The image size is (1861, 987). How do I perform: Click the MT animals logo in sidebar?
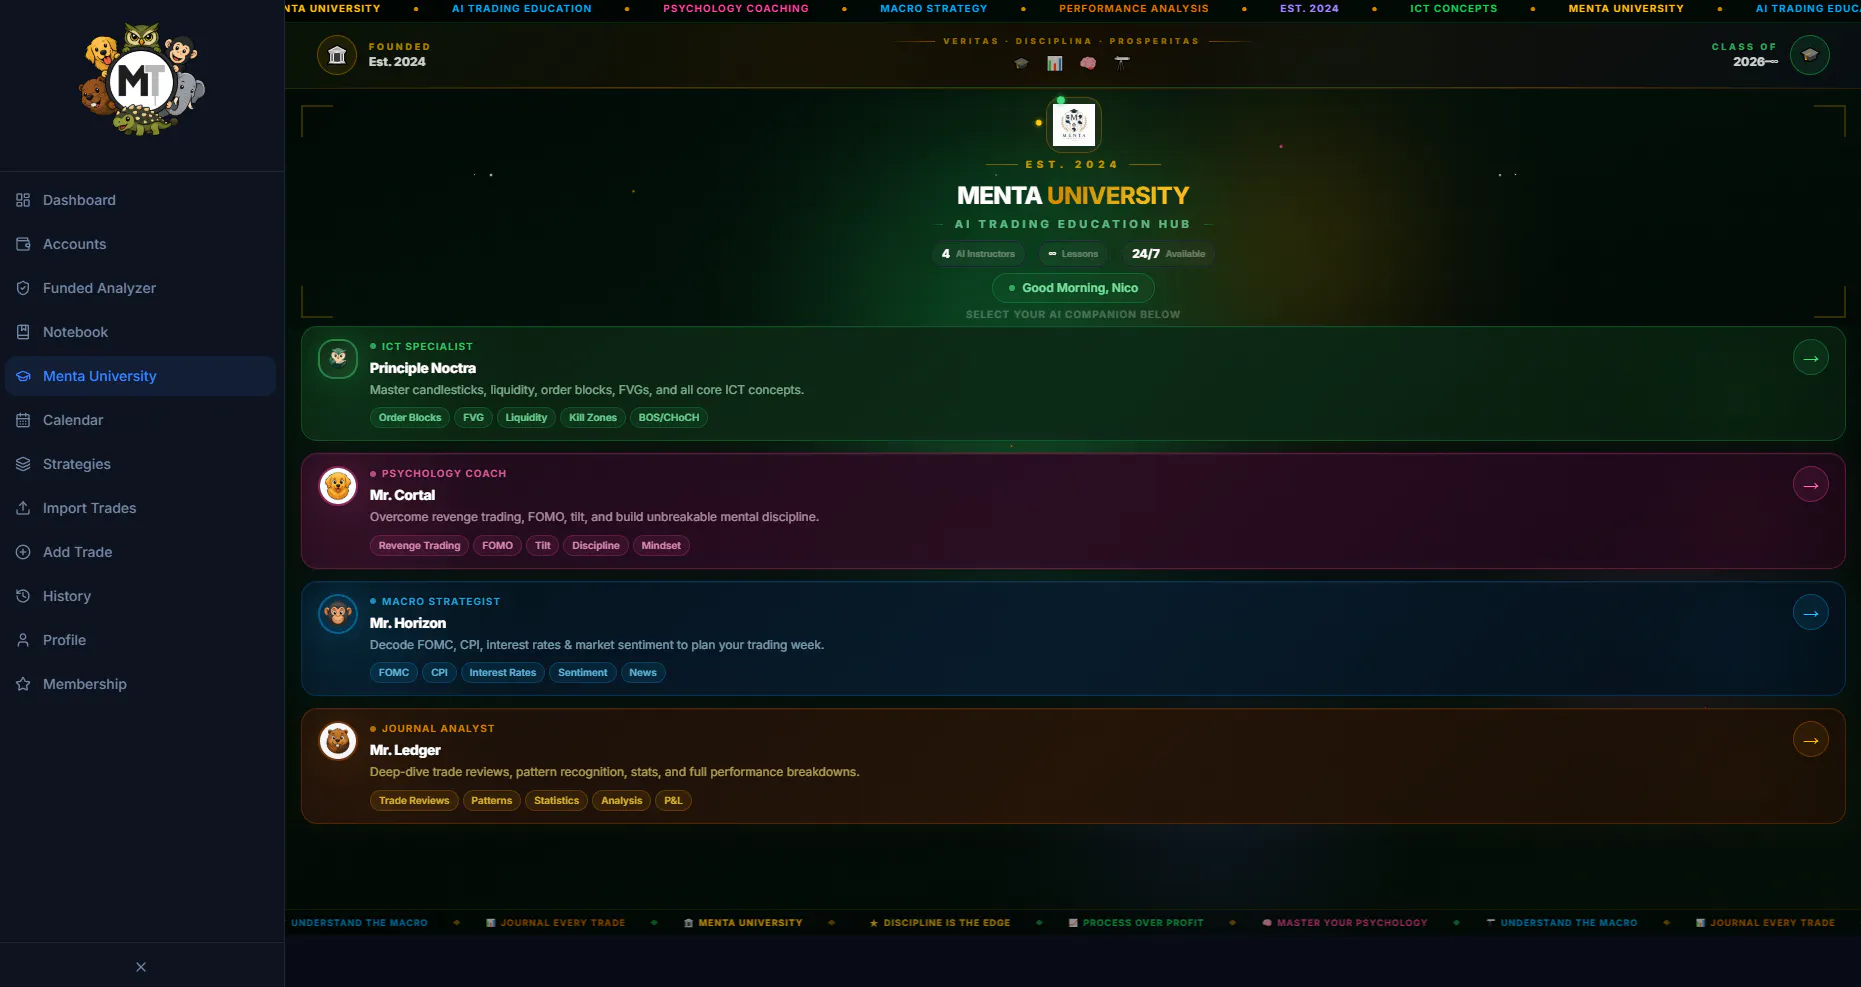tap(142, 80)
